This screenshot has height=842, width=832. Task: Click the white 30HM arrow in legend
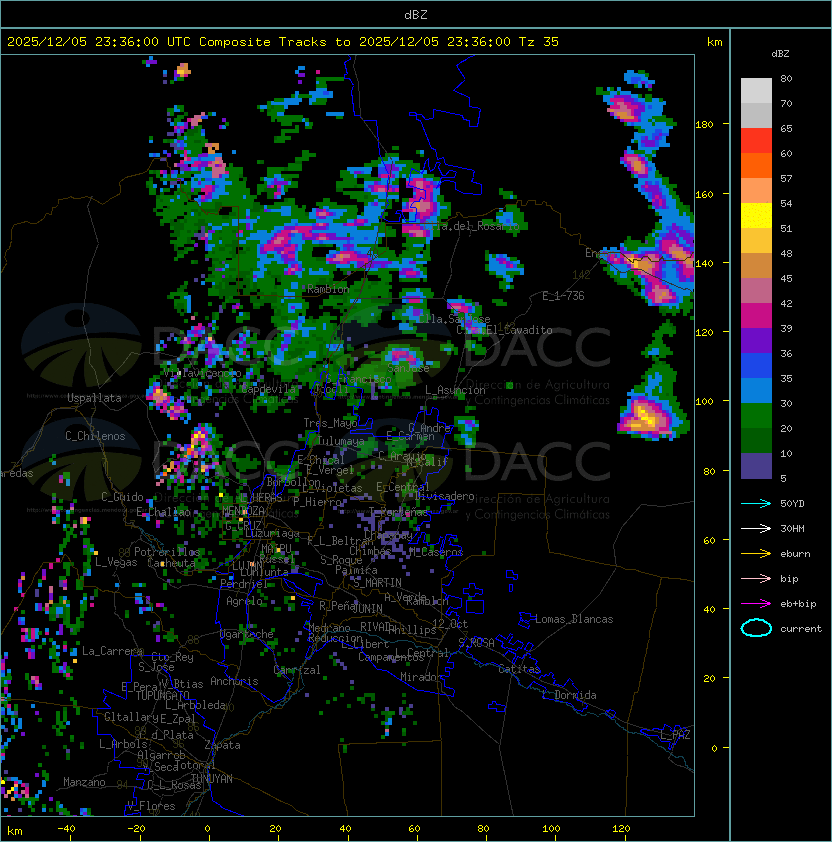coord(756,528)
